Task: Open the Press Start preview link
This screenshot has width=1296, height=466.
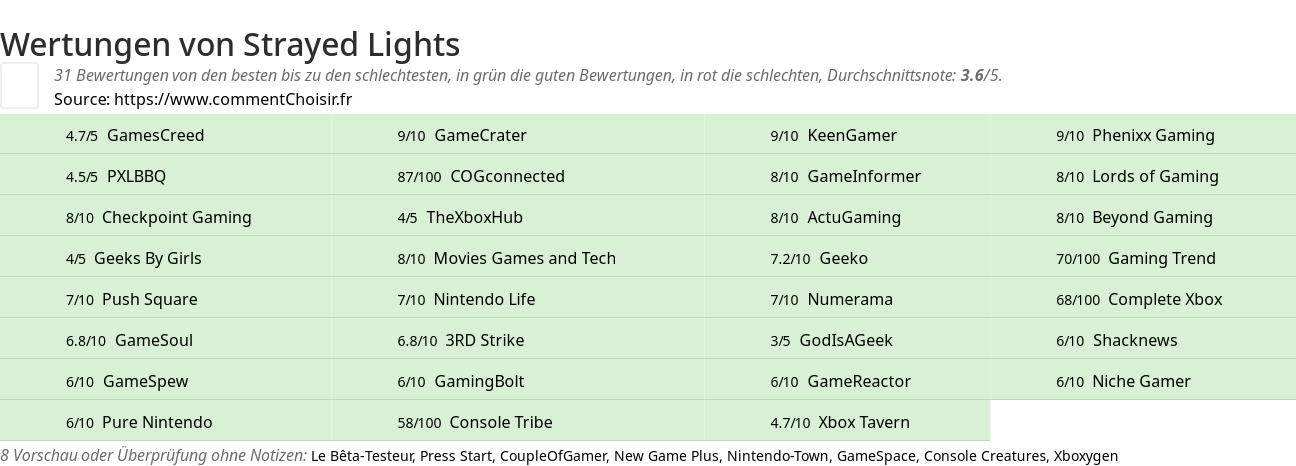Action: pyautogui.click(x=456, y=456)
